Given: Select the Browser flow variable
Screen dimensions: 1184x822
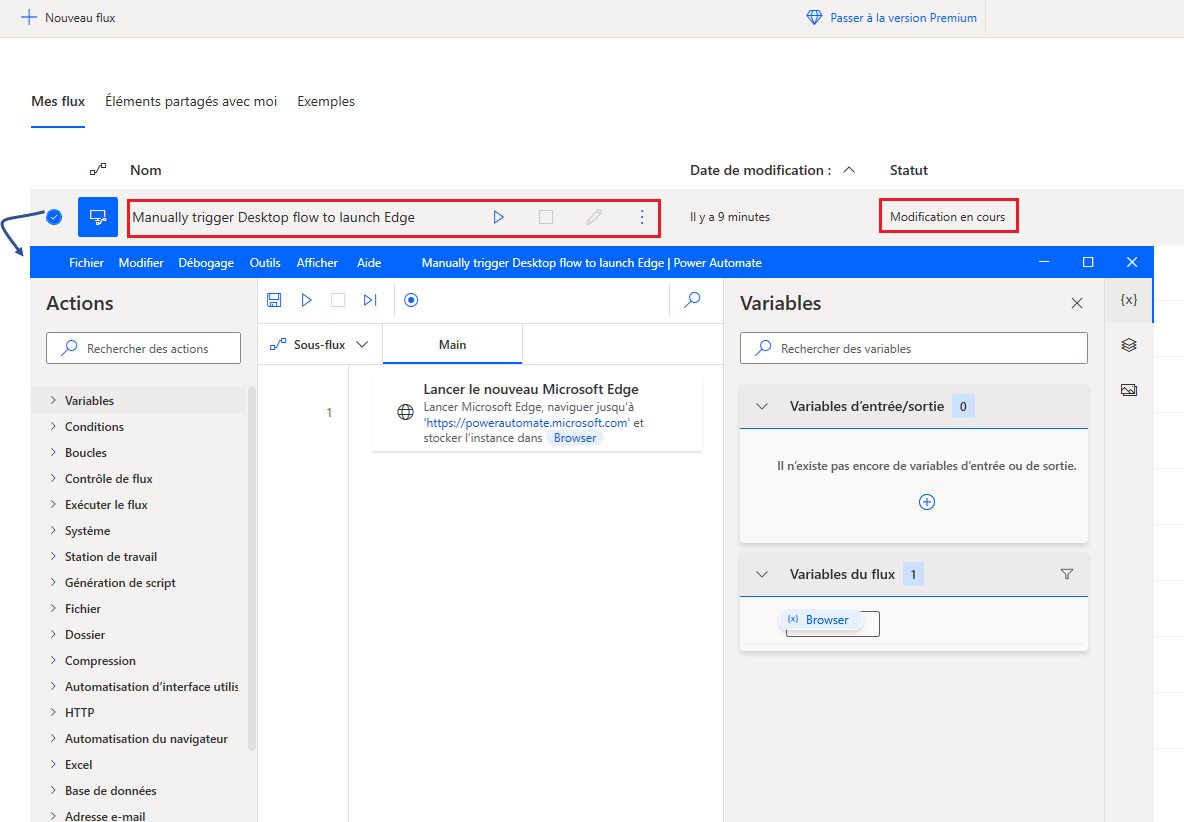Looking at the screenshot, I should coord(819,620).
